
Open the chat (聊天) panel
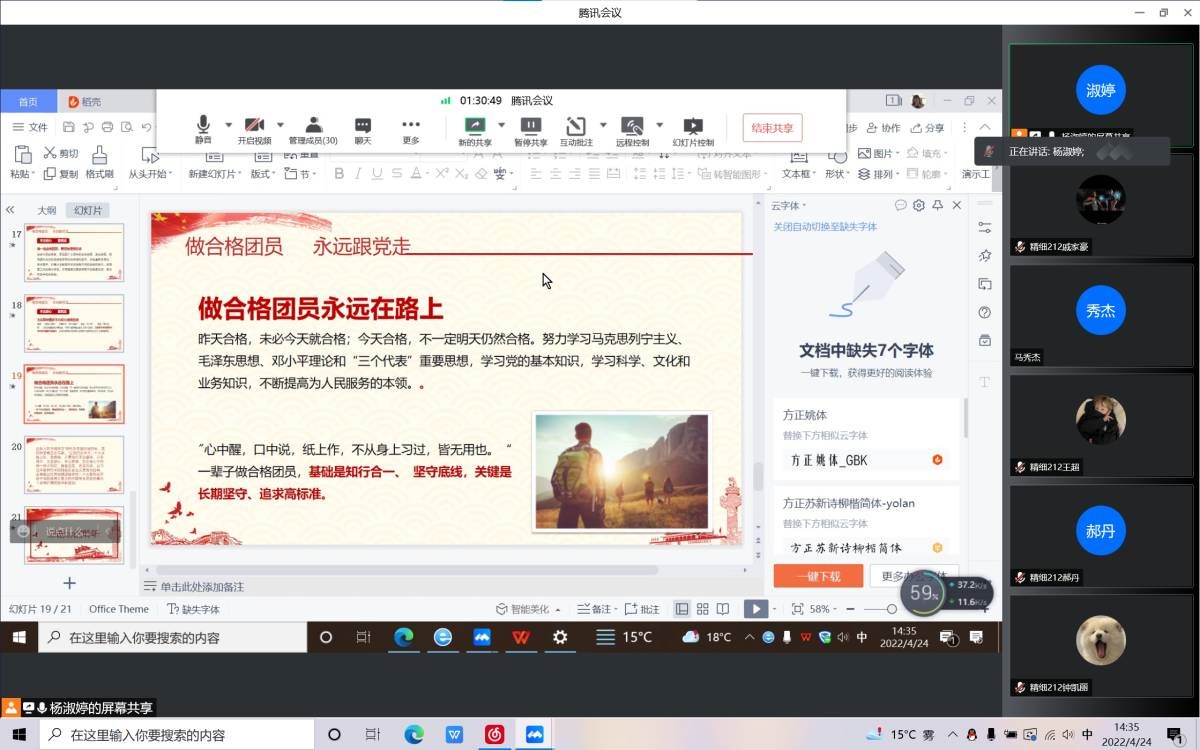tap(363, 130)
